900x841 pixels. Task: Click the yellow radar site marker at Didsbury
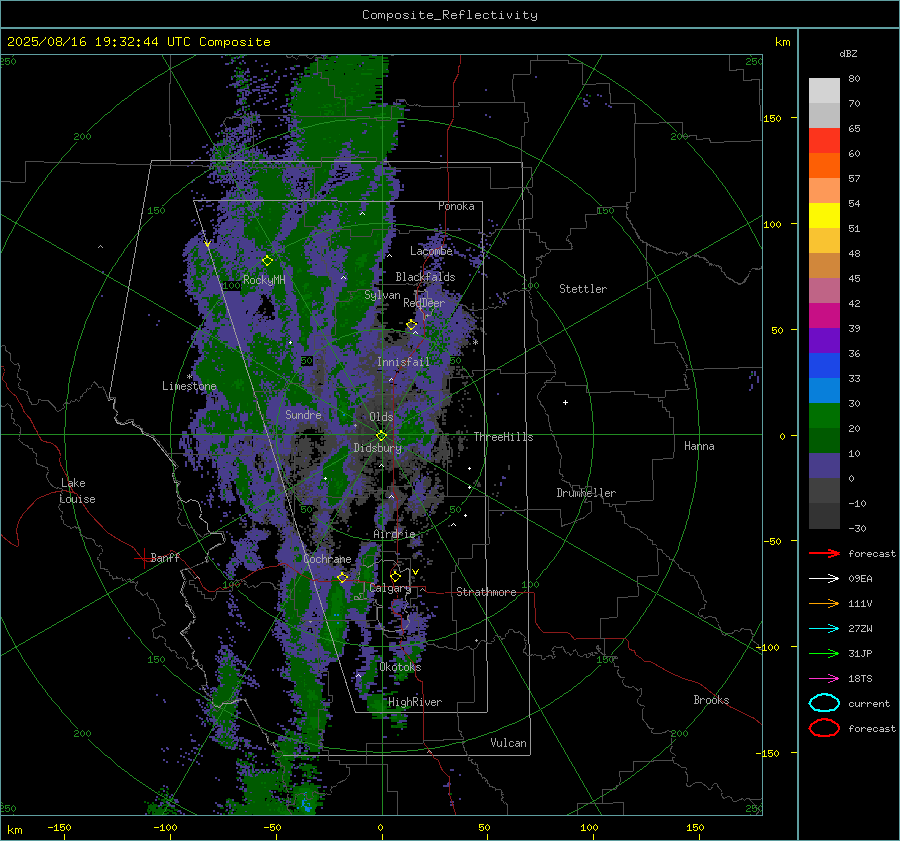click(381, 435)
